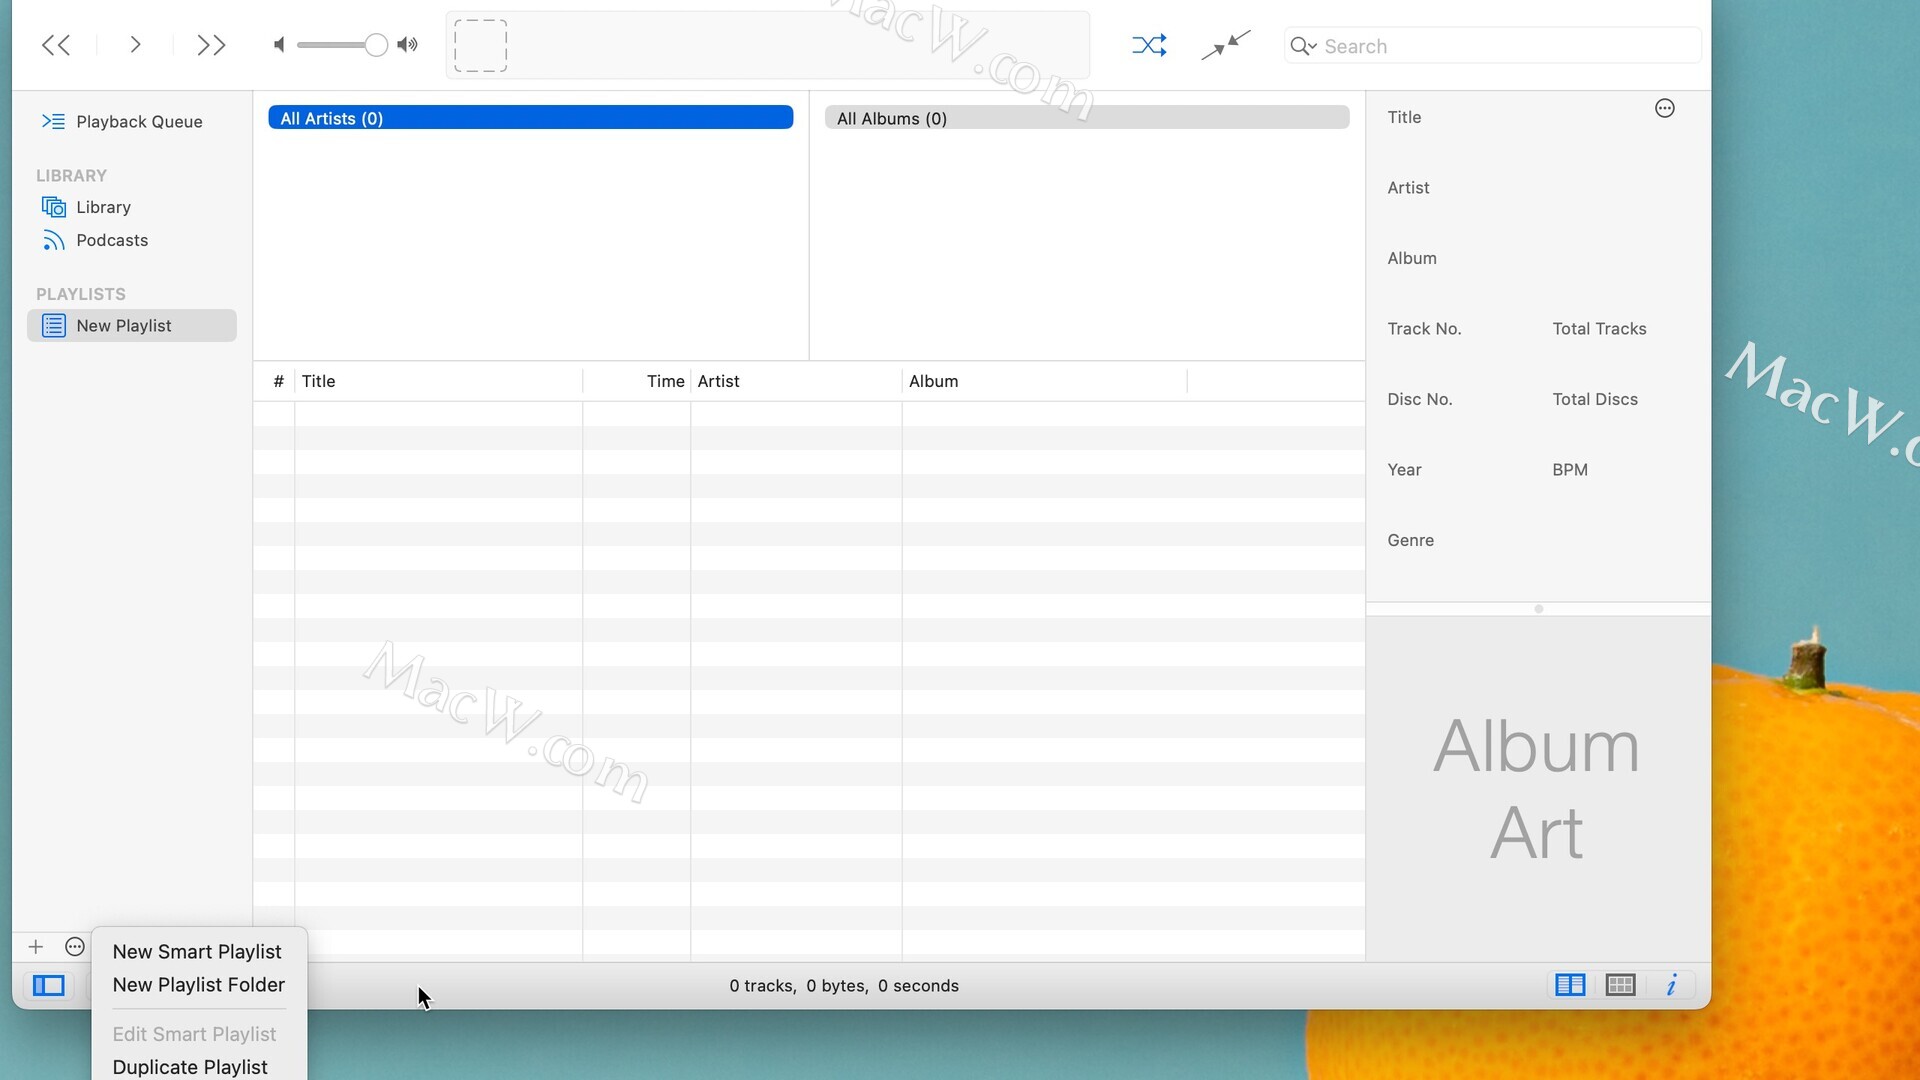1920x1080 pixels.
Task: Click the Library stack icon
Action: [53, 207]
